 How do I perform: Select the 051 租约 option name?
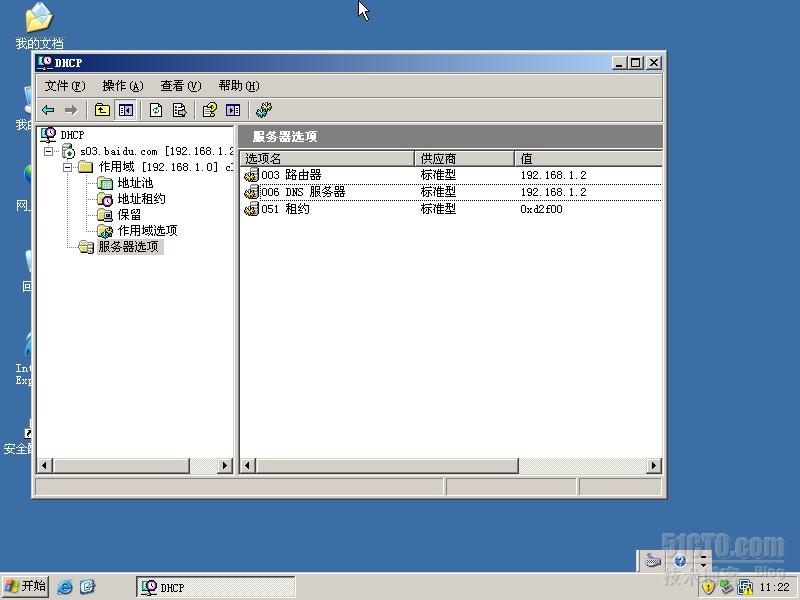(x=285, y=209)
